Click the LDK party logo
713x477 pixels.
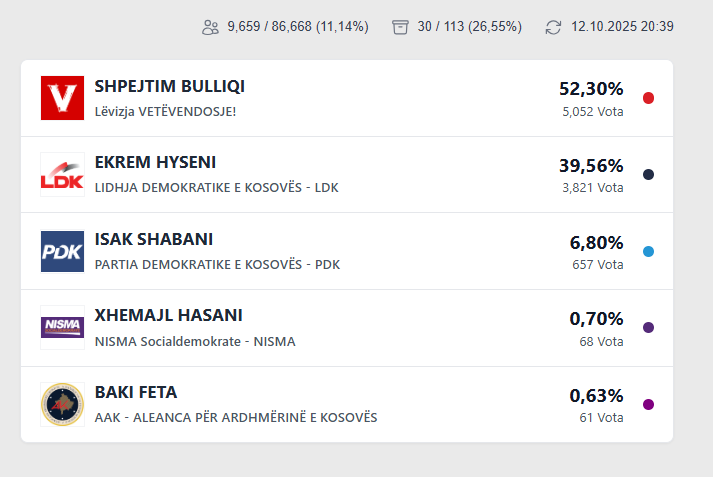pyautogui.click(x=62, y=174)
